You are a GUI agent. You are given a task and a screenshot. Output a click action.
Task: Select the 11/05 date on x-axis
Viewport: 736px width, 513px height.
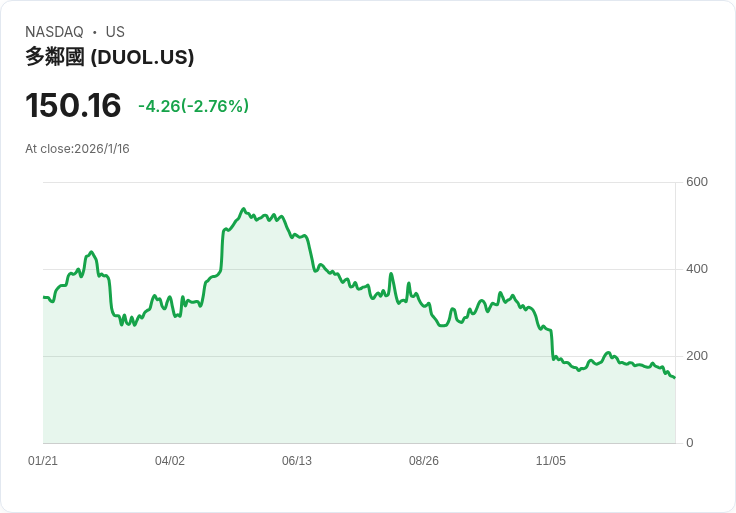[551, 461]
